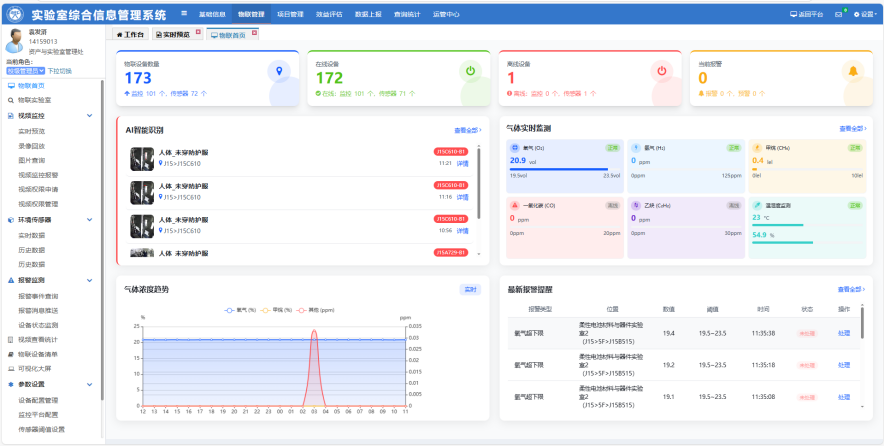Click first AI recognition snapshot thumbnail
Screen dimensions: 884x446
[142, 159]
